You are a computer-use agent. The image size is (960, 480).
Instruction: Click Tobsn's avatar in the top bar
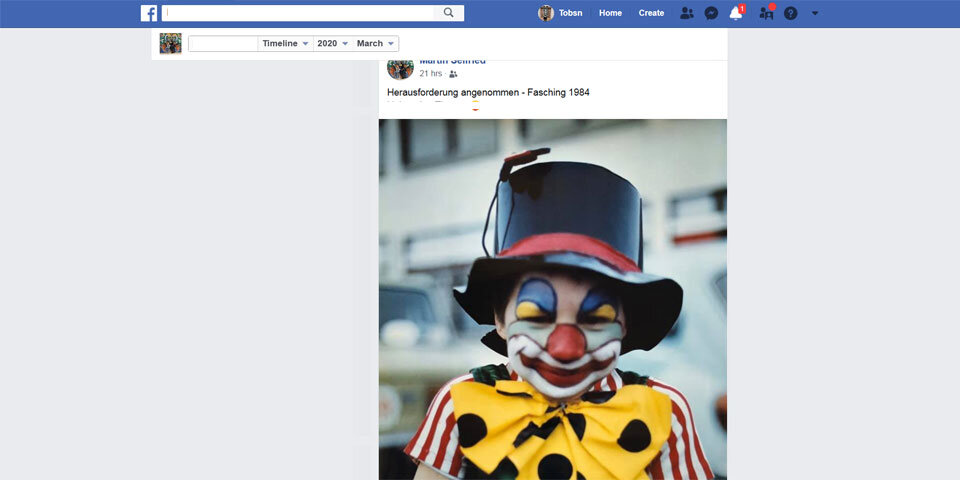pos(546,13)
